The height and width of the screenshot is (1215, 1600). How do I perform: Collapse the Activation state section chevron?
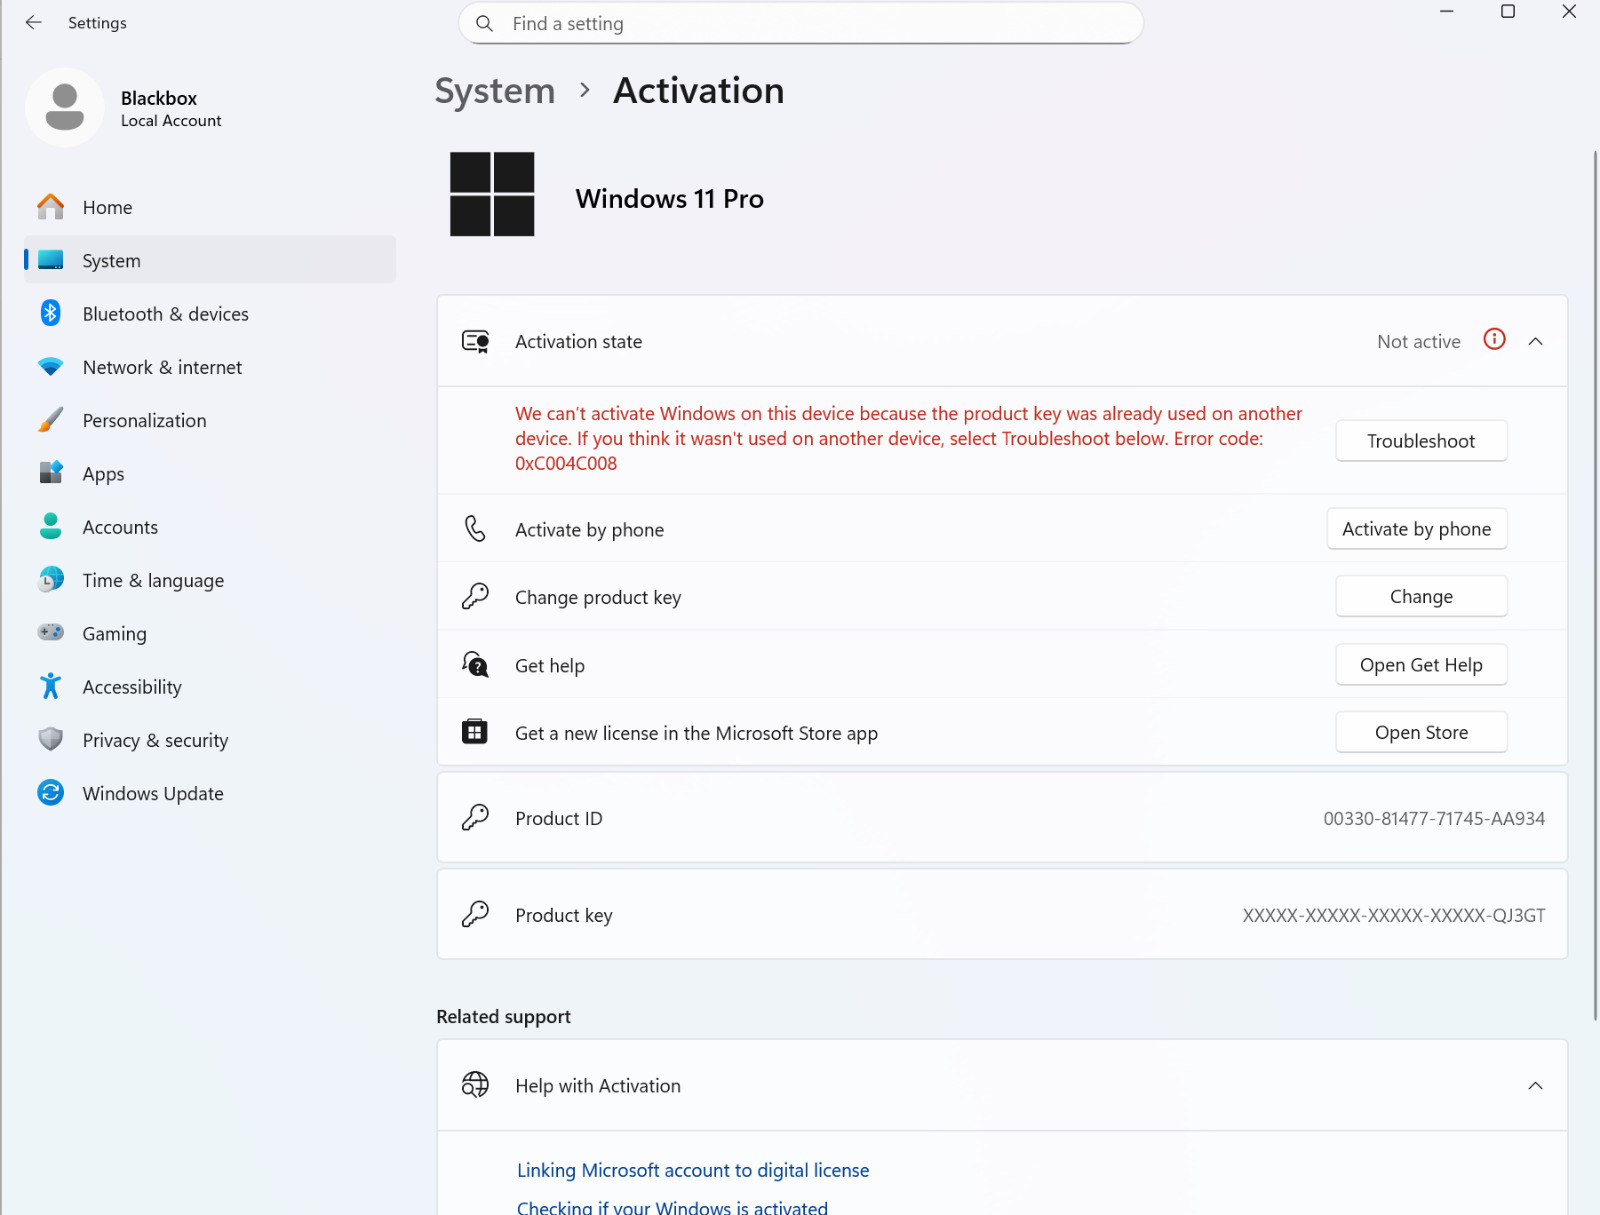tap(1536, 341)
